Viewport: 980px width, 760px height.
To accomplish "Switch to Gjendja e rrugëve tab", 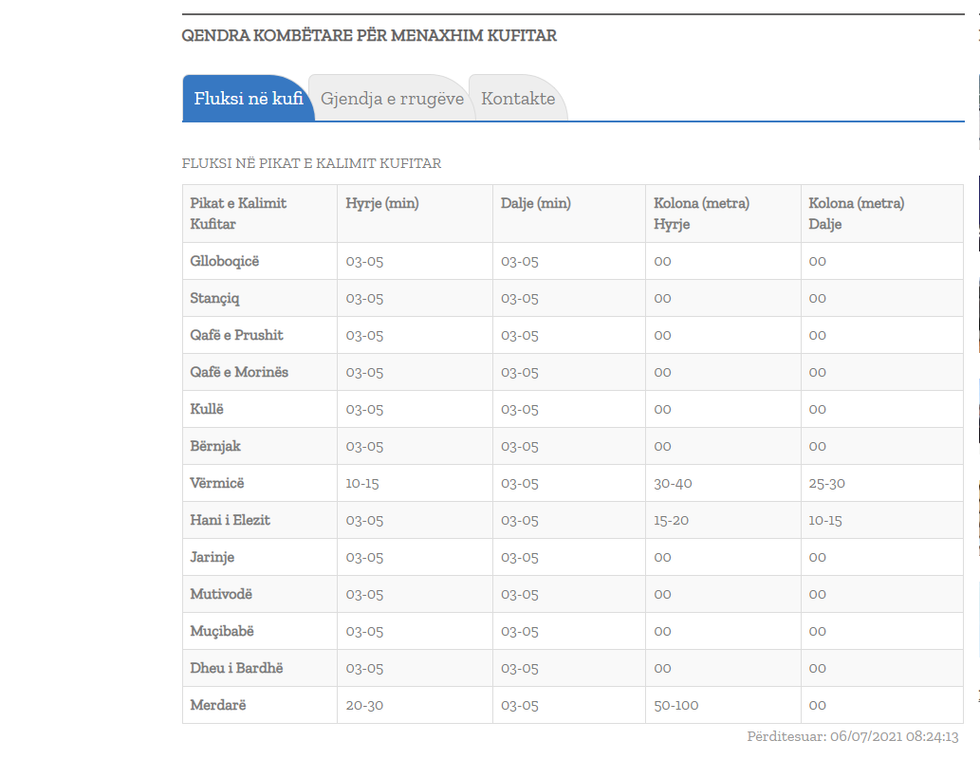I will [x=391, y=99].
